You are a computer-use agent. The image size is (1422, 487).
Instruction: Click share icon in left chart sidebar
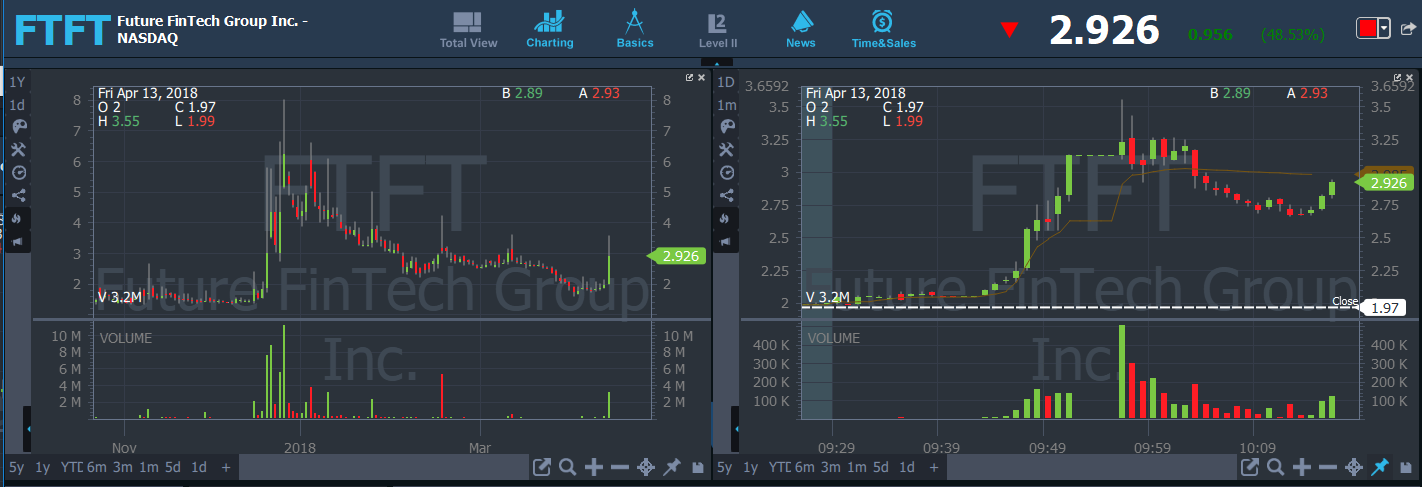(18, 195)
